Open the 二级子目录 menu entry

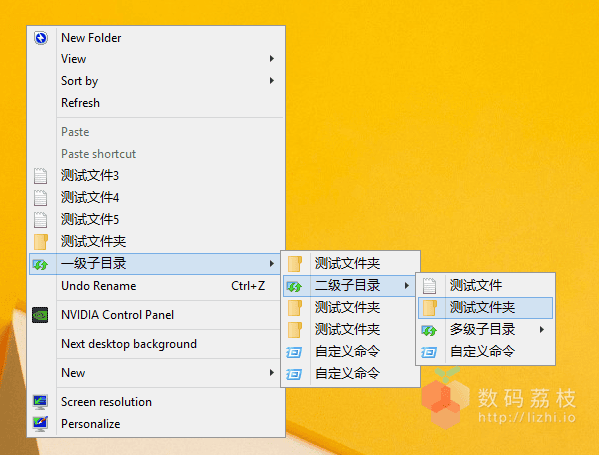349,285
